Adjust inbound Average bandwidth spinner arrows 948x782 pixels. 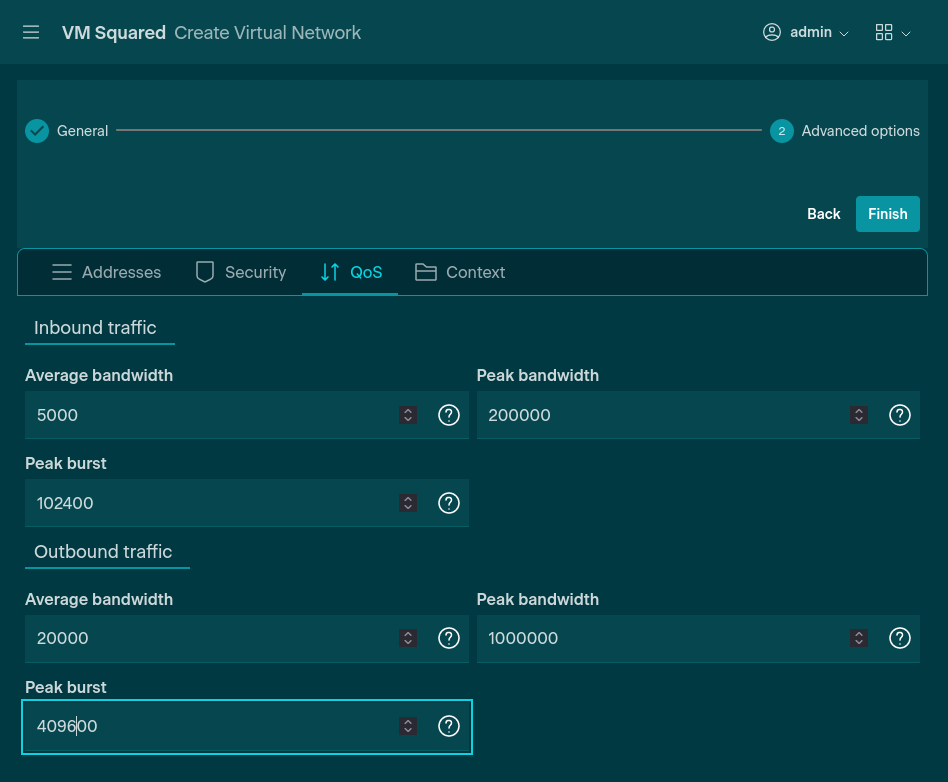coord(408,415)
